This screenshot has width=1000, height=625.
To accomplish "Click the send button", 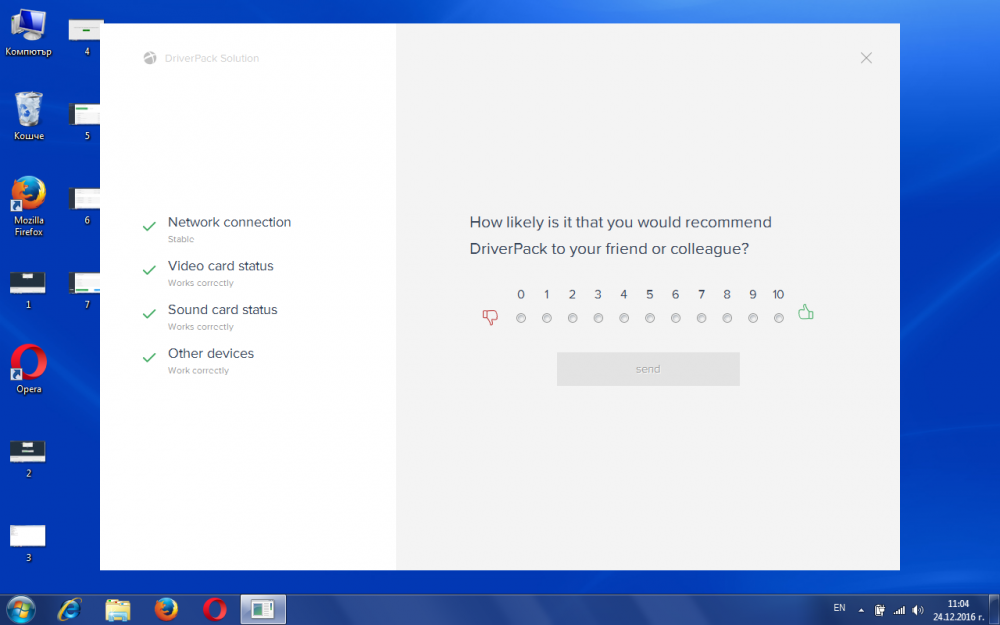I will [648, 369].
